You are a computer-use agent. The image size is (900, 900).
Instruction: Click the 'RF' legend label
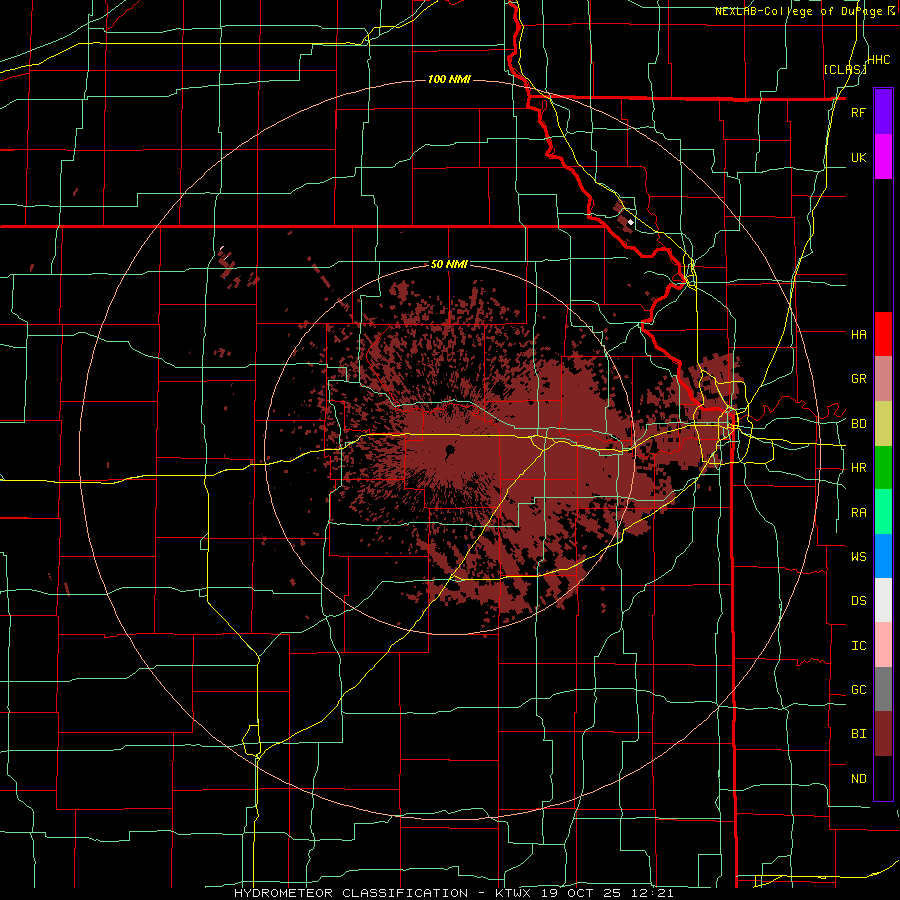pyautogui.click(x=858, y=112)
